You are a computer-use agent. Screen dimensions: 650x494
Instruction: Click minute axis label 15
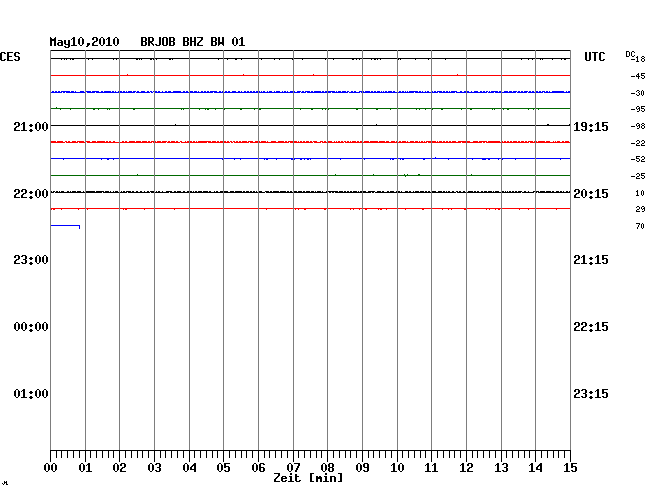pos(570,468)
